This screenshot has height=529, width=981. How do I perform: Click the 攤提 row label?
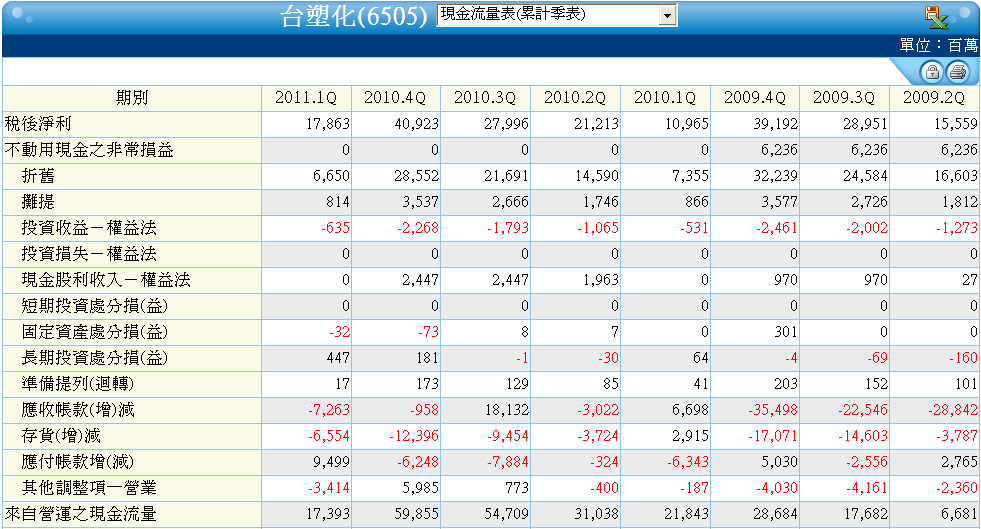(38, 202)
